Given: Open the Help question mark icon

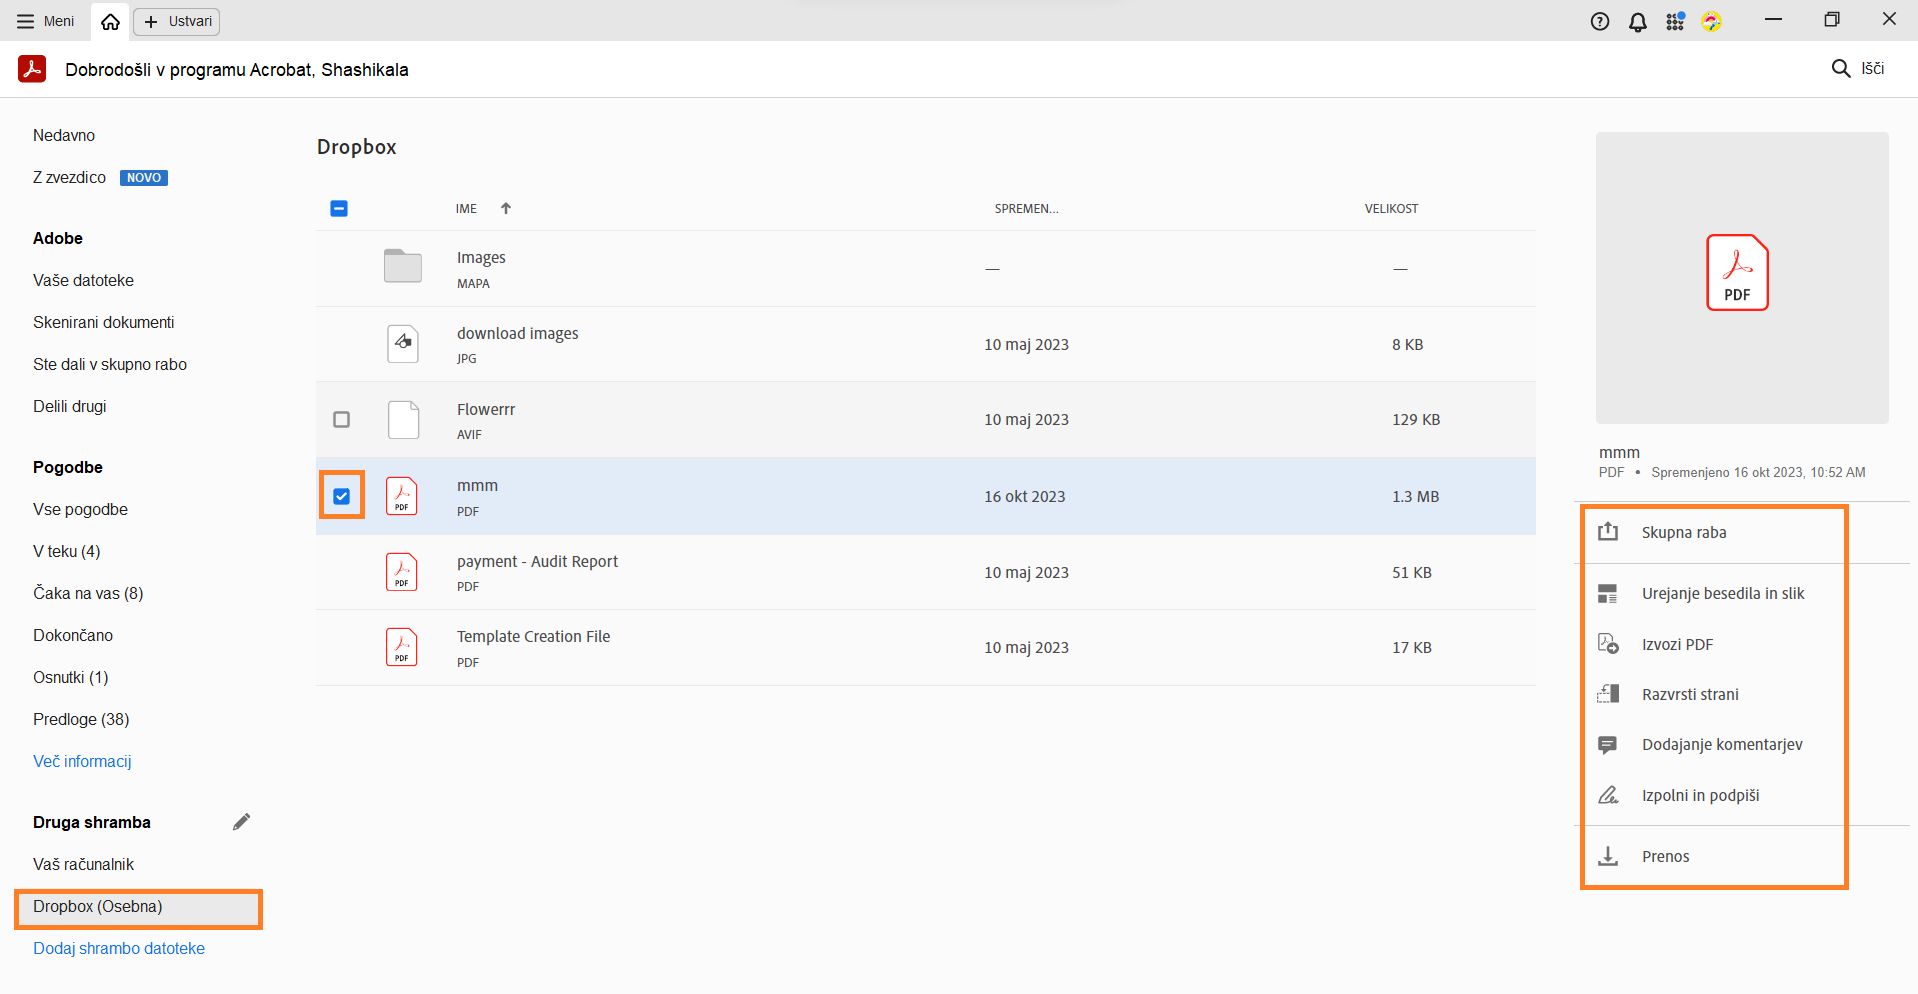Looking at the screenshot, I should tap(1600, 21).
